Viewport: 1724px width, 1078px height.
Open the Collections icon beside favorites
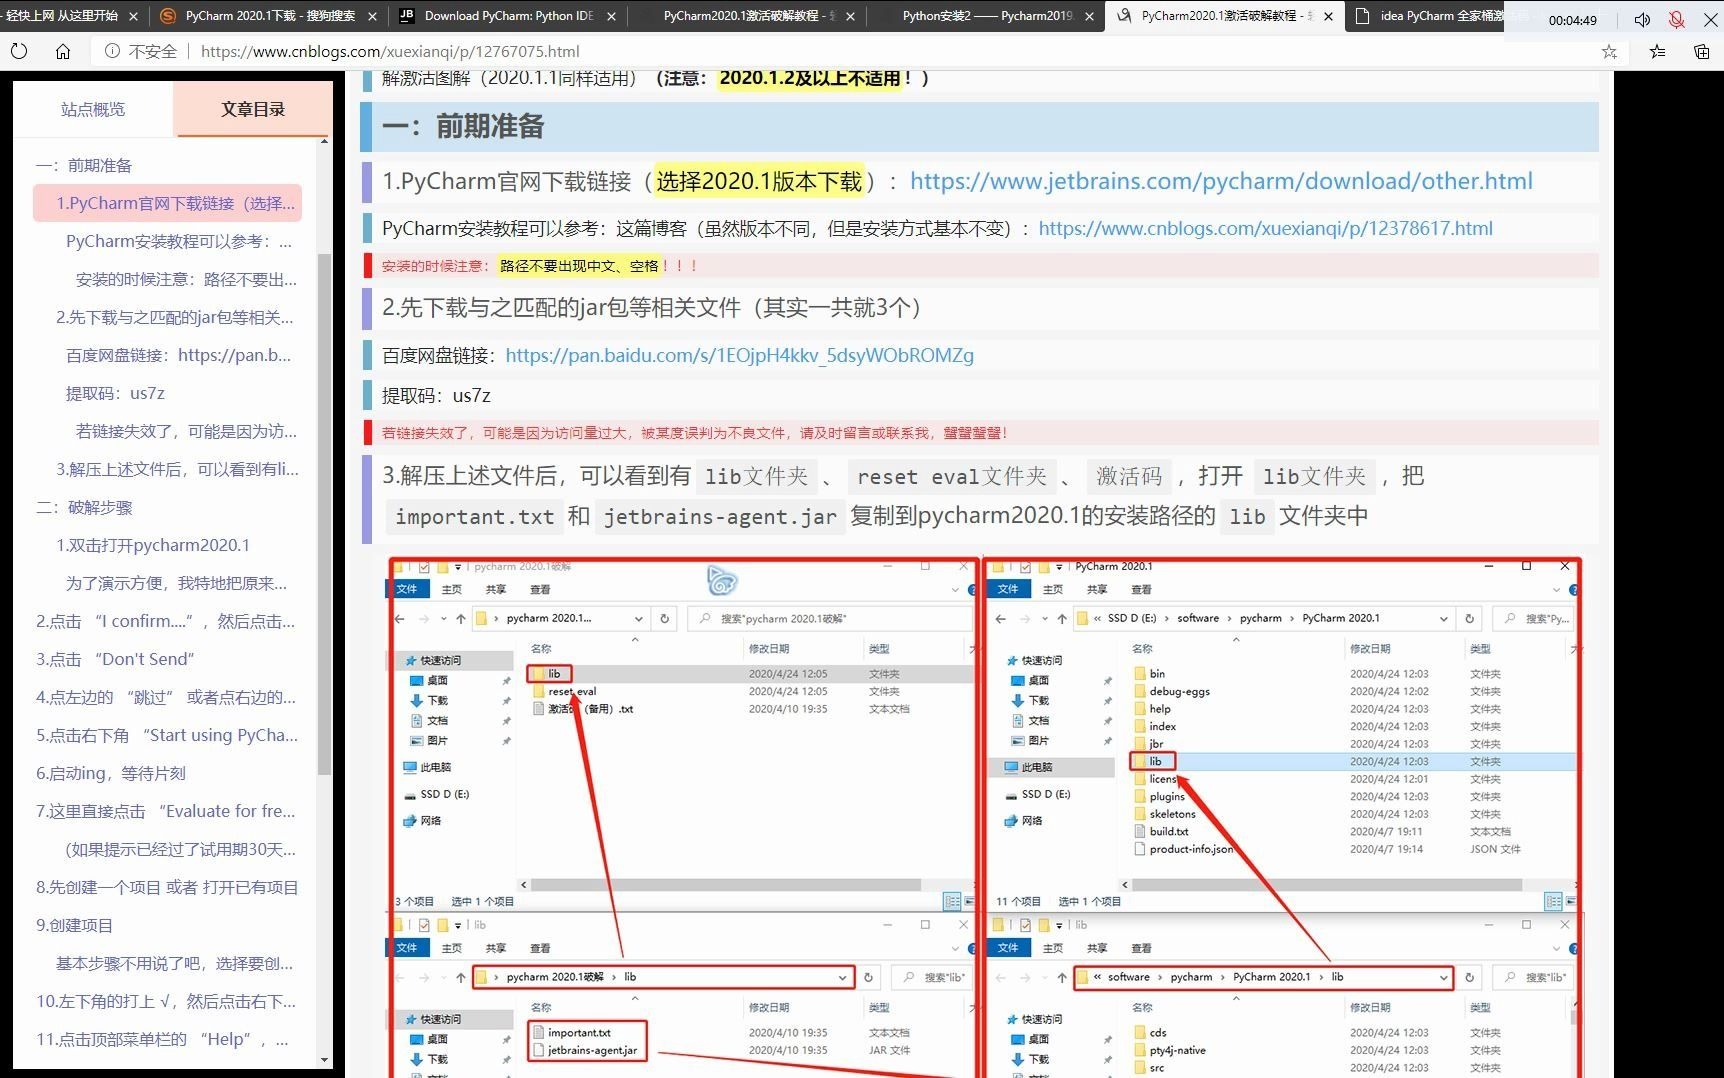click(1701, 51)
